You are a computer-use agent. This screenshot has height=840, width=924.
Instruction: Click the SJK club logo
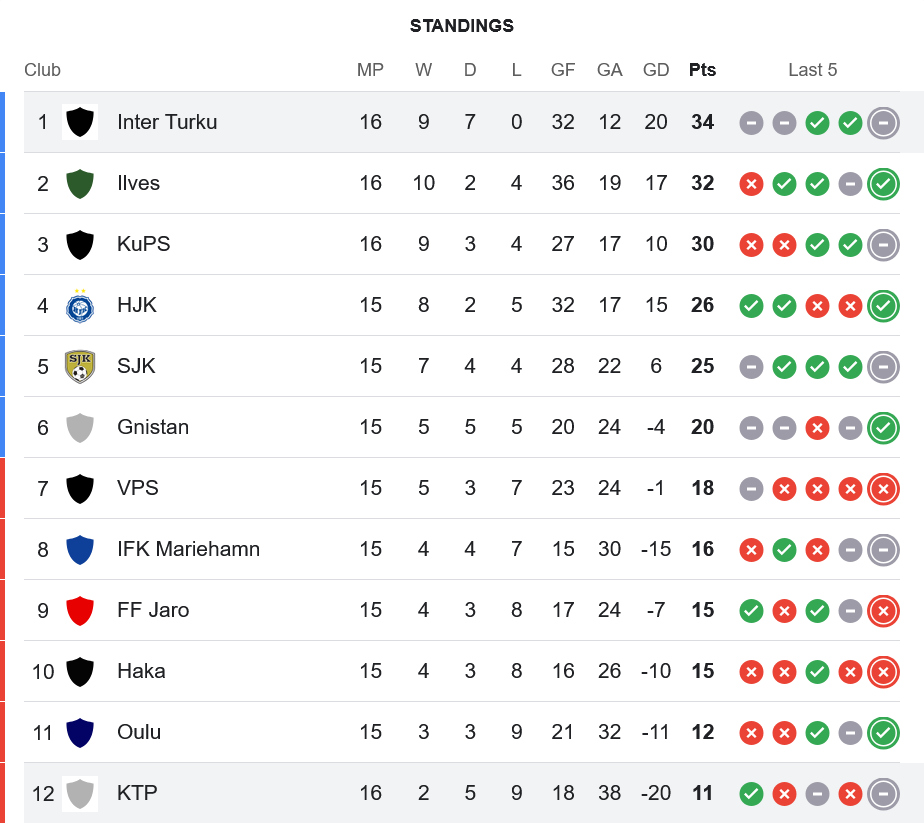pyautogui.click(x=80, y=366)
